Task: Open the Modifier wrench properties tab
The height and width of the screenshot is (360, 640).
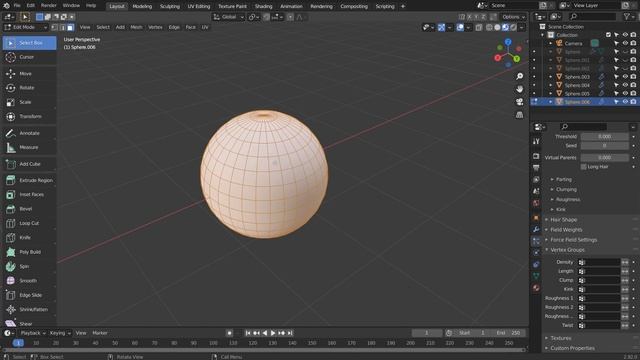Action: [536, 229]
